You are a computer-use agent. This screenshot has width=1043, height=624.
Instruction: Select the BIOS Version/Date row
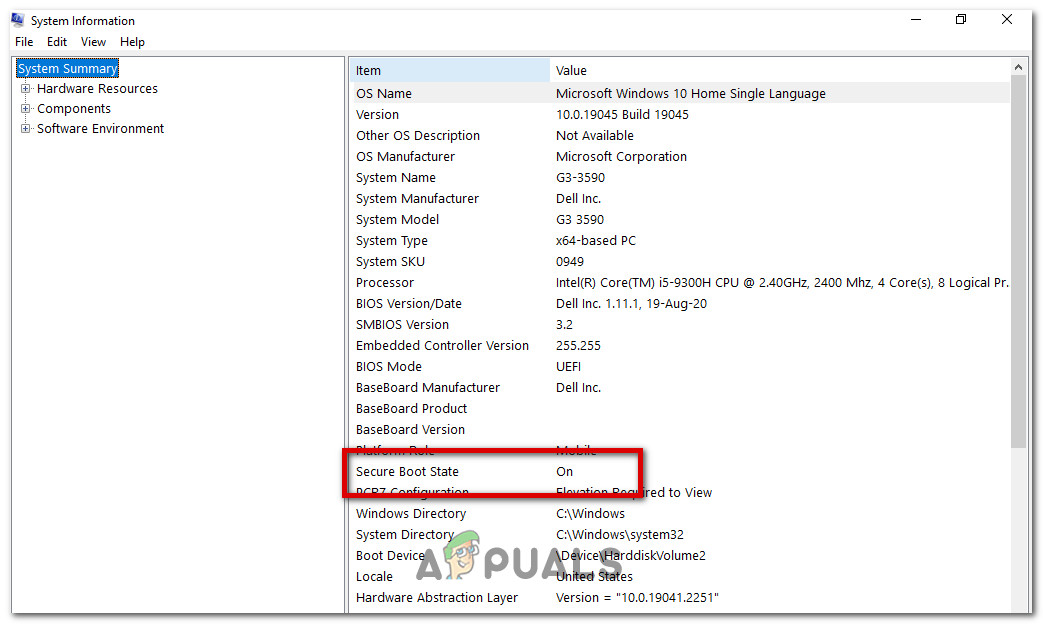pyautogui.click(x=680, y=304)
